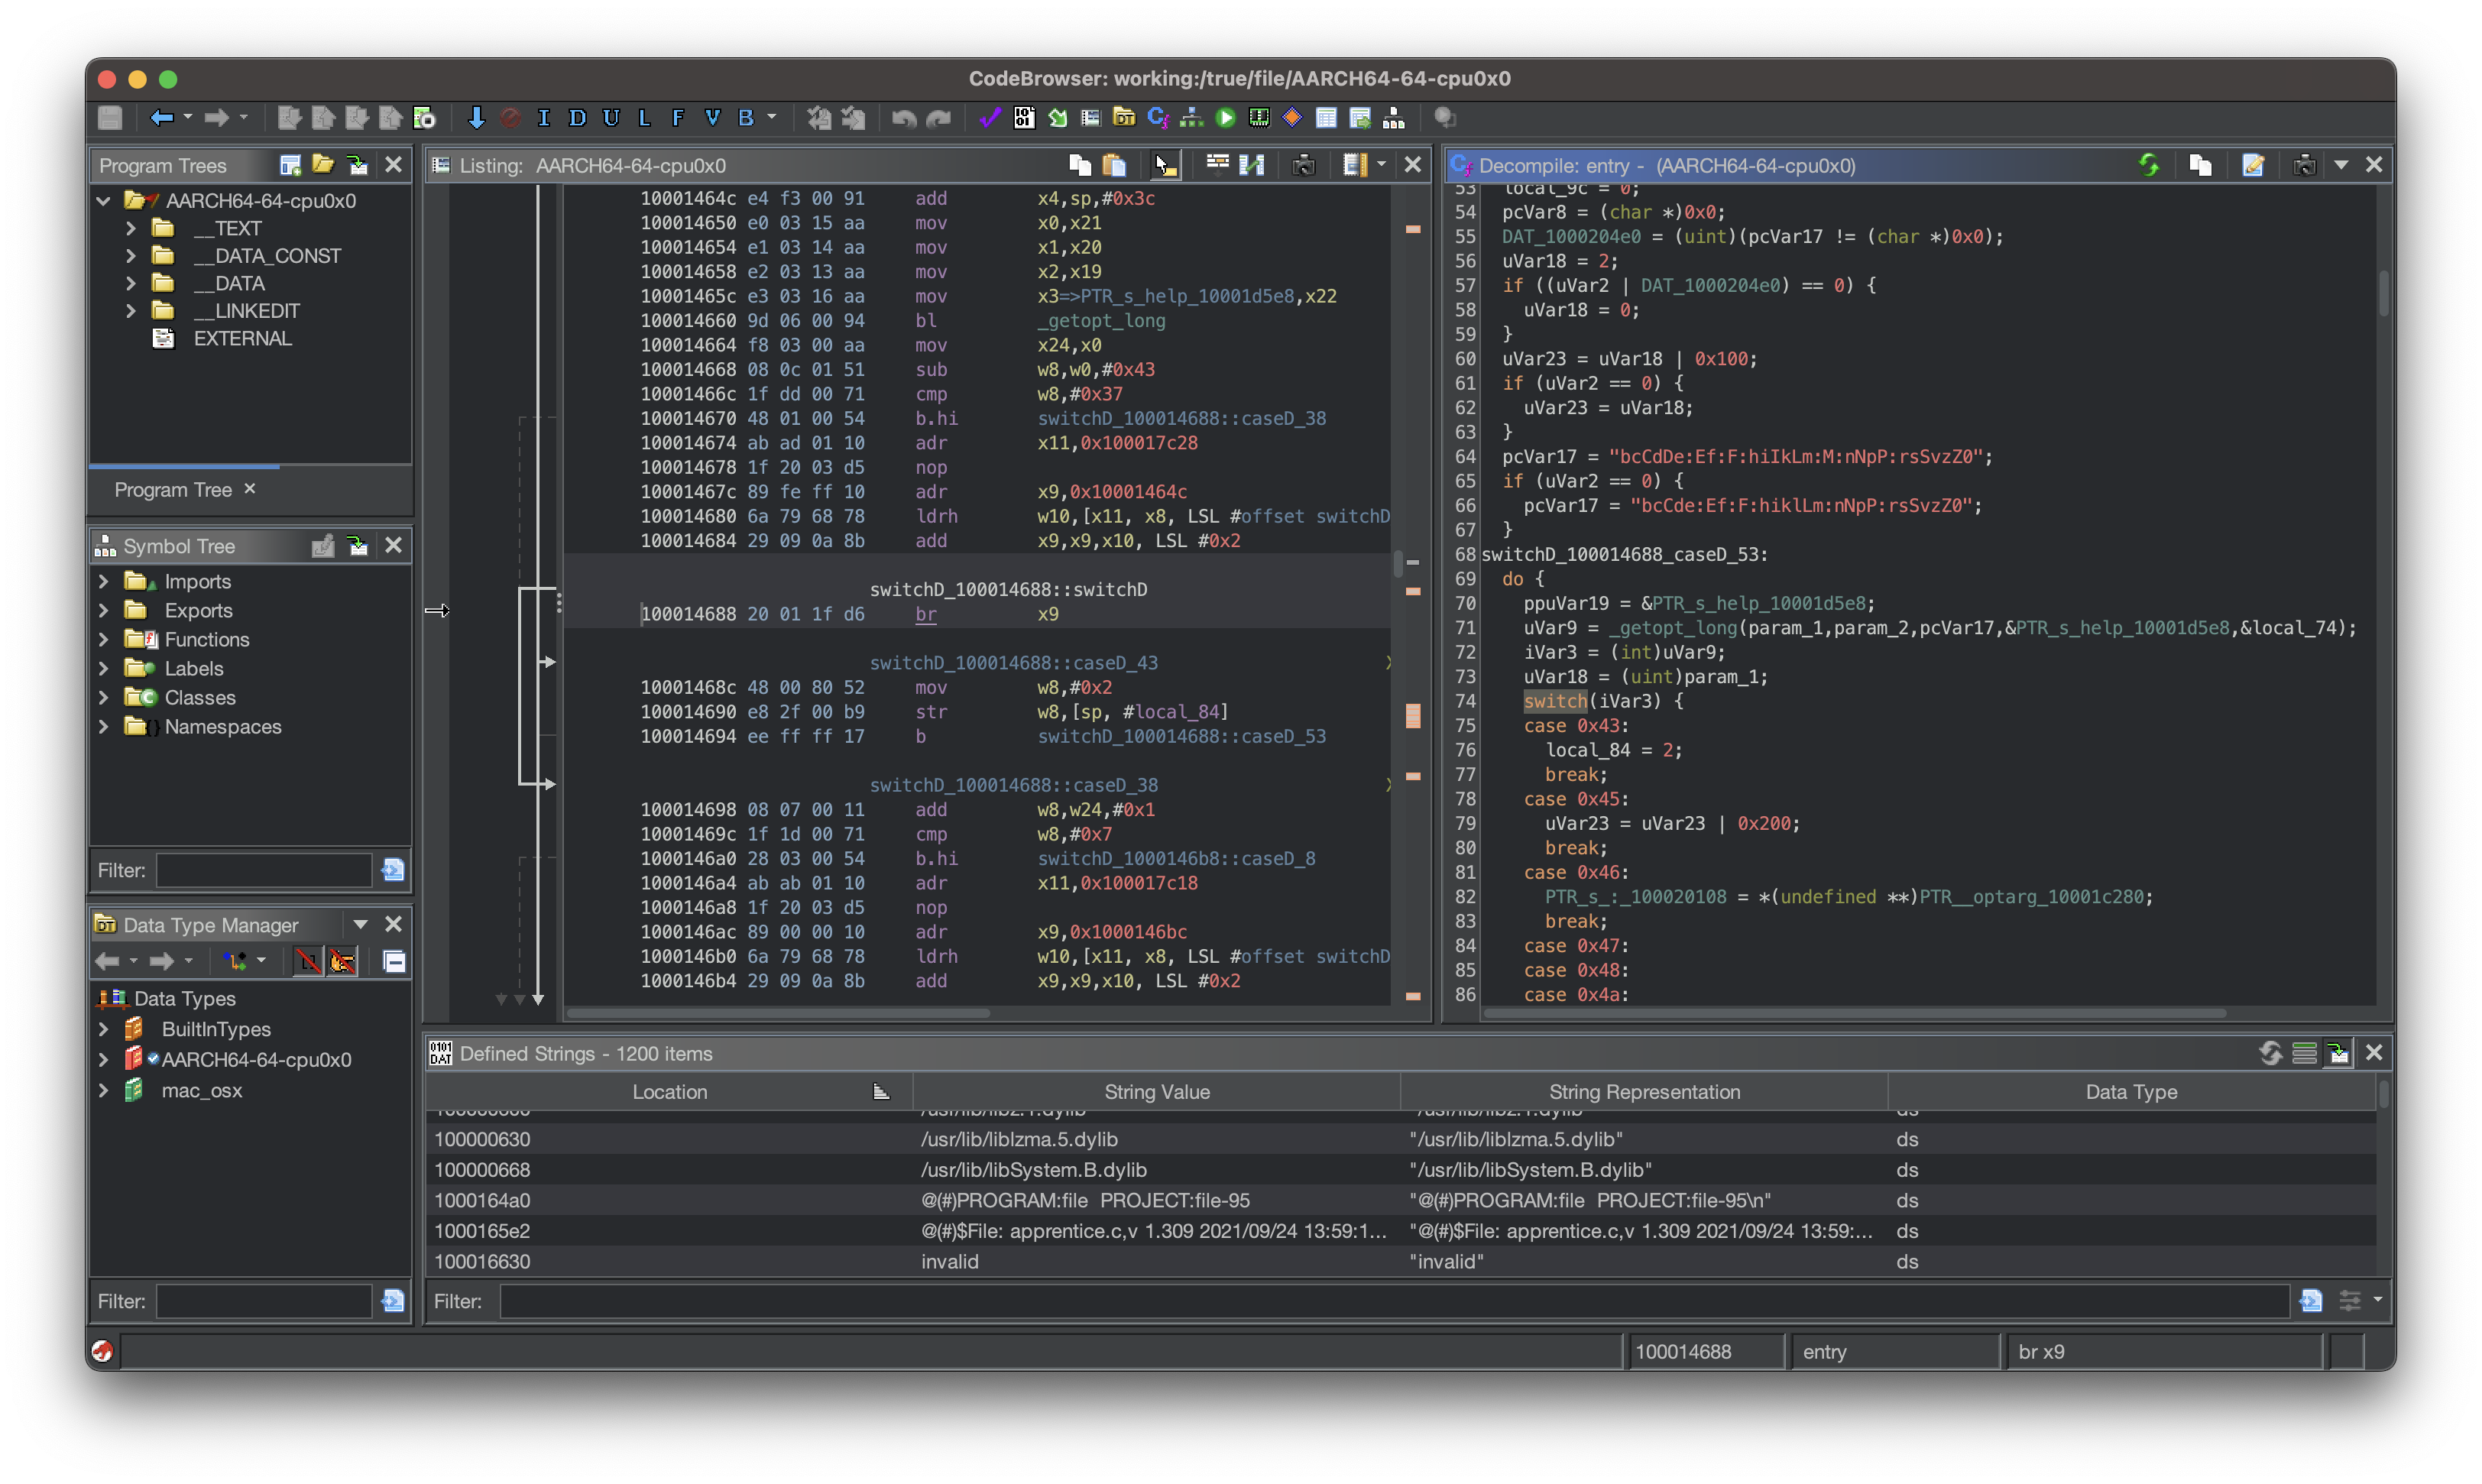Expand the __TEXT folder in Program Trees
This screenshot has height=1484, width=2482.
click(131, 228)
